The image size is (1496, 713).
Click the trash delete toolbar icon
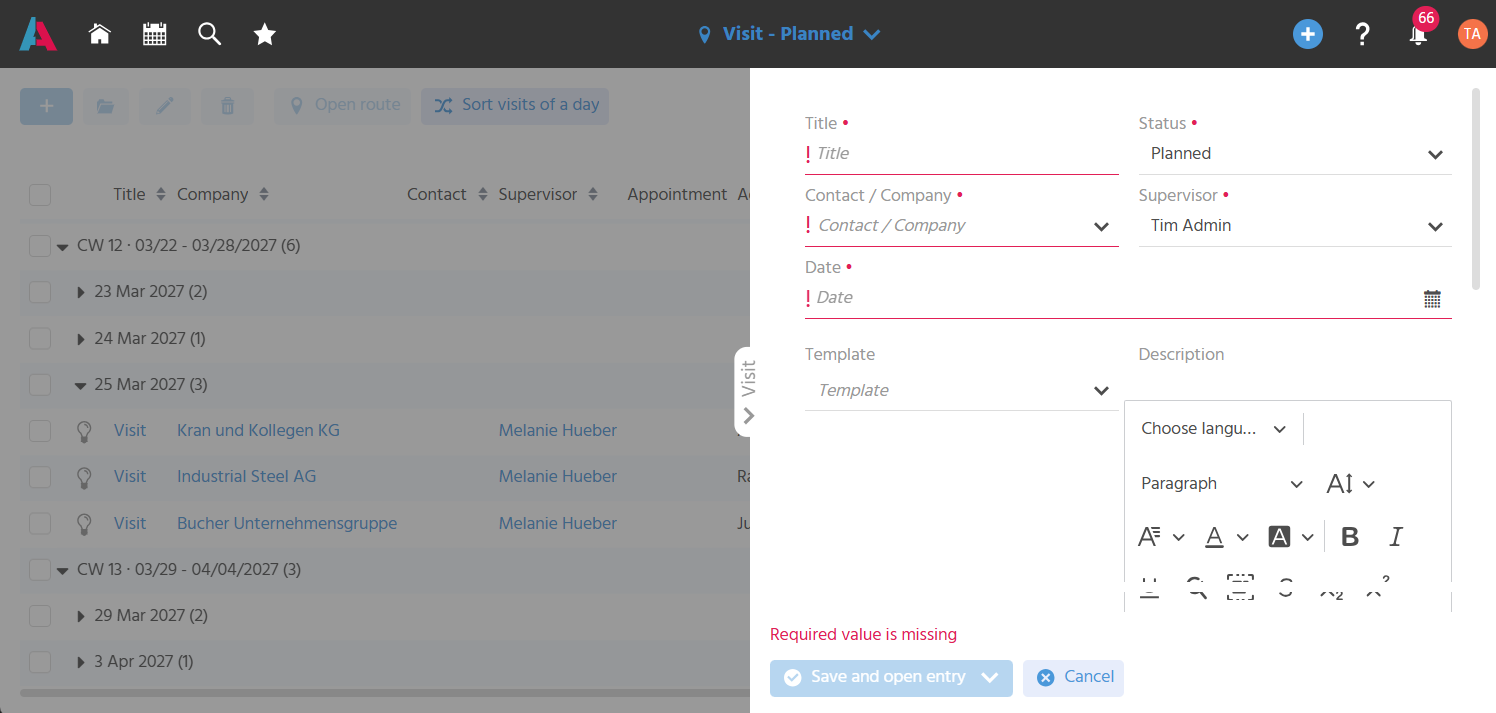pos(228,105)
